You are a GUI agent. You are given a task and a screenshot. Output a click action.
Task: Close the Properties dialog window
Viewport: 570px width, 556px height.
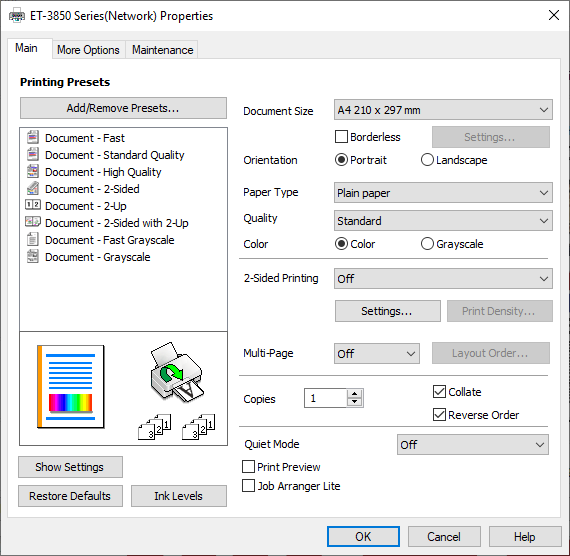pos(554,15)
